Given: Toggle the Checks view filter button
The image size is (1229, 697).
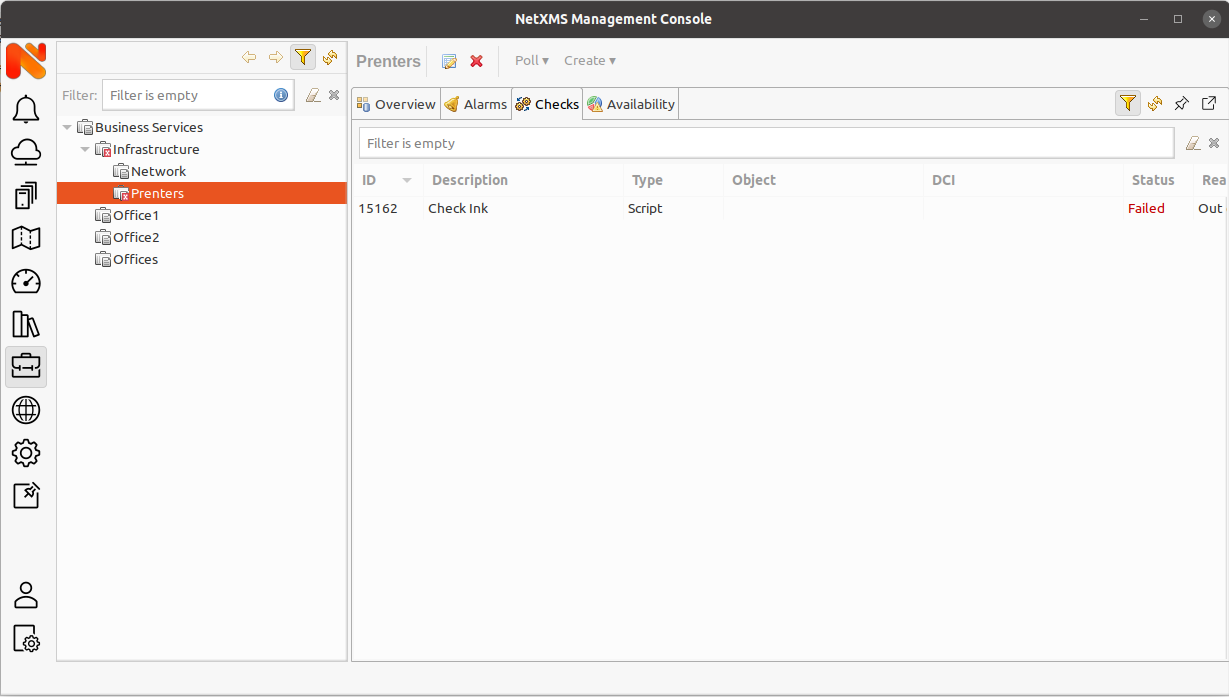Looking at the screenshot, I should (x=1128, y=103).
